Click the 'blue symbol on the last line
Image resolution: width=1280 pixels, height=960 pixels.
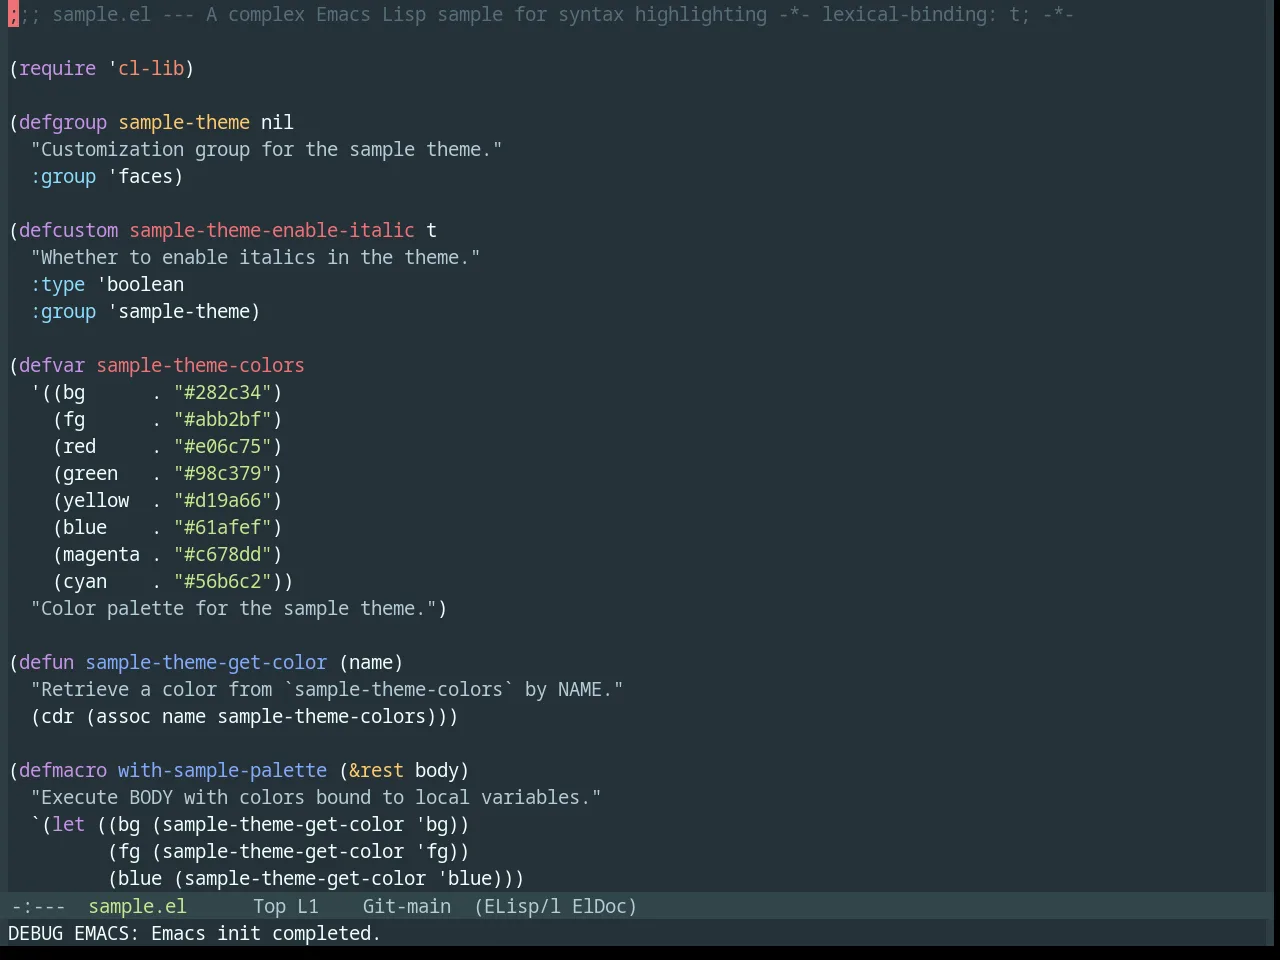coord(464,878)
